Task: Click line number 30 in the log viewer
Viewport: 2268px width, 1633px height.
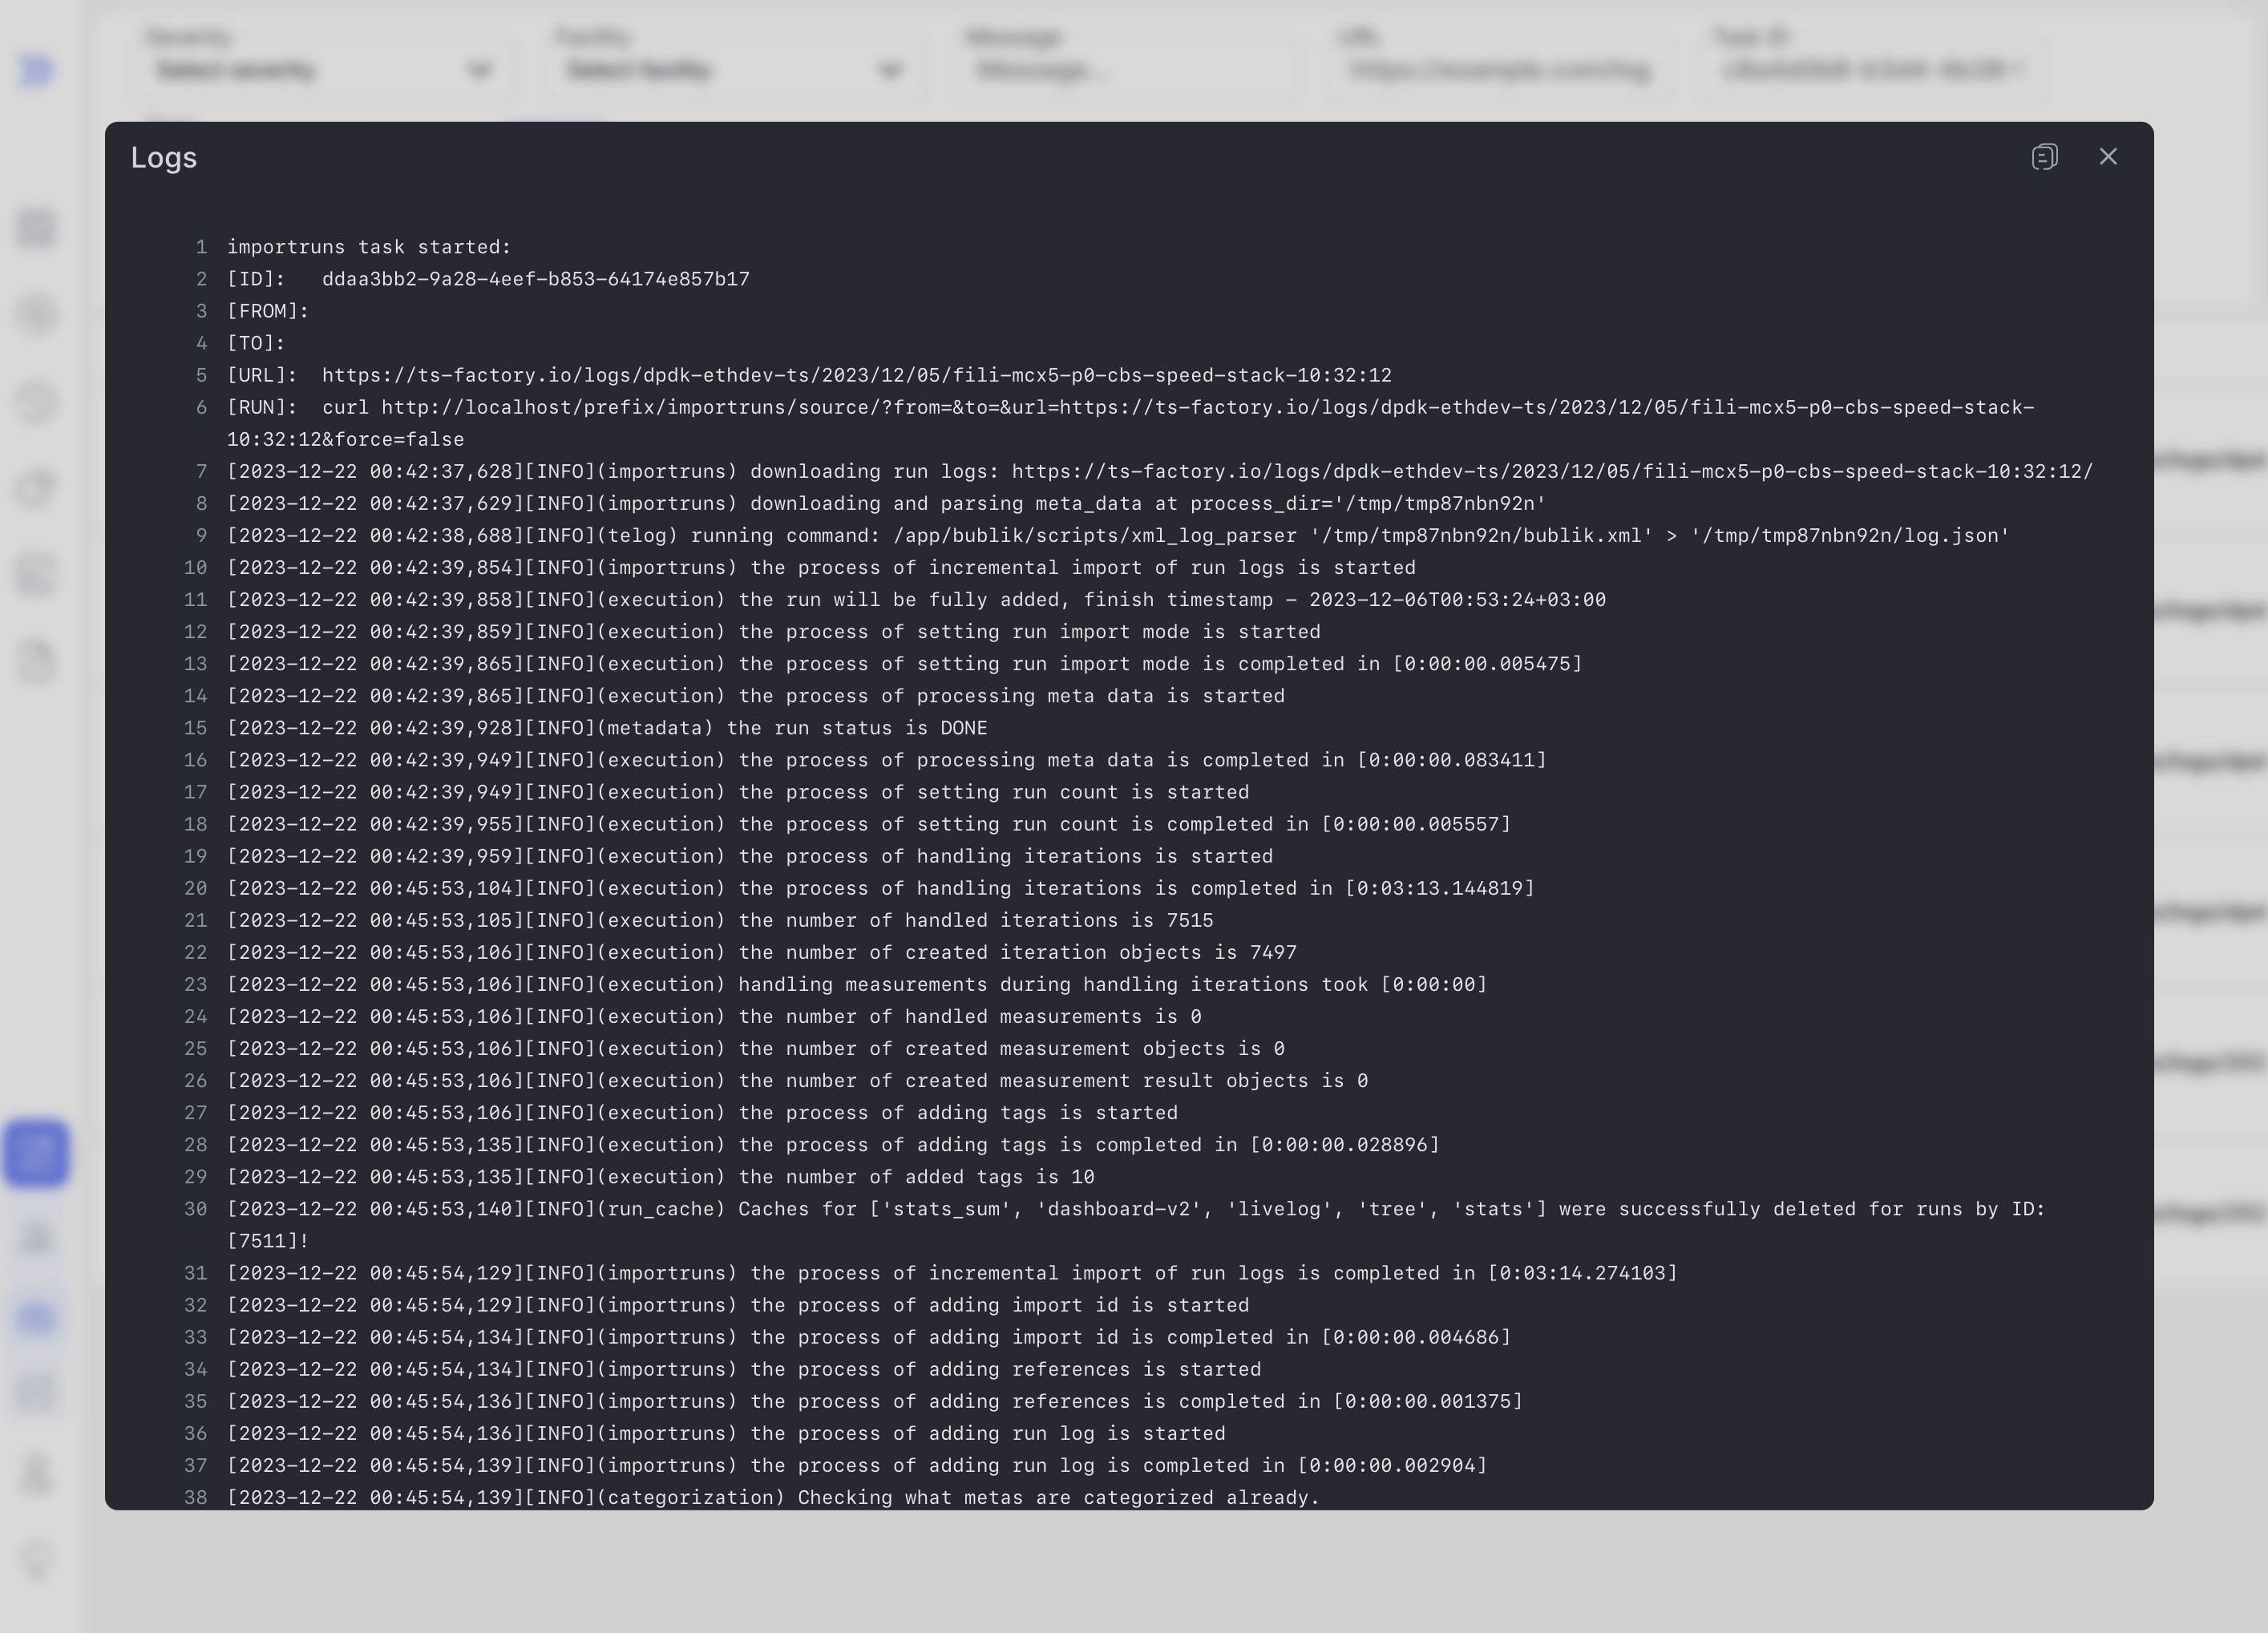Action: coord(196,1209)
